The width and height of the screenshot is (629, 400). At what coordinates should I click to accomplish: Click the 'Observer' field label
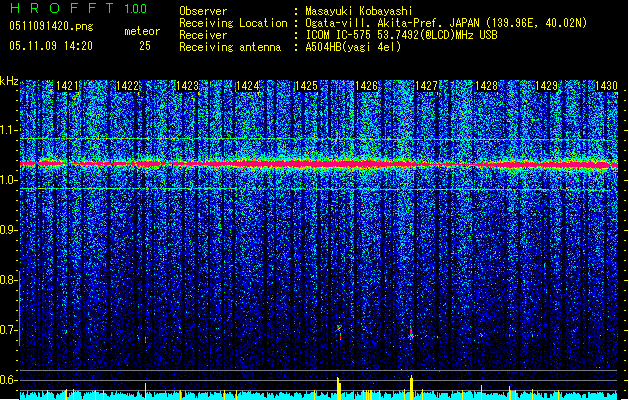click(203, 11)
